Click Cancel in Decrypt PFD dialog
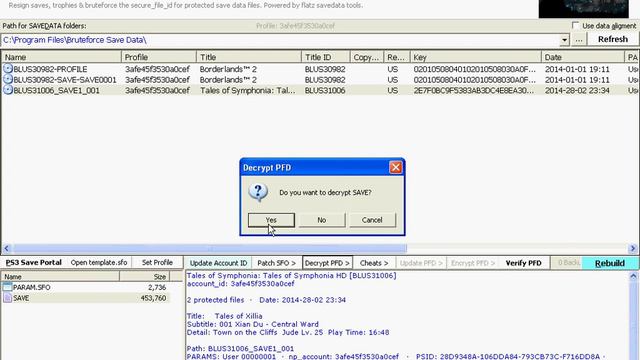 click(372, 220)
